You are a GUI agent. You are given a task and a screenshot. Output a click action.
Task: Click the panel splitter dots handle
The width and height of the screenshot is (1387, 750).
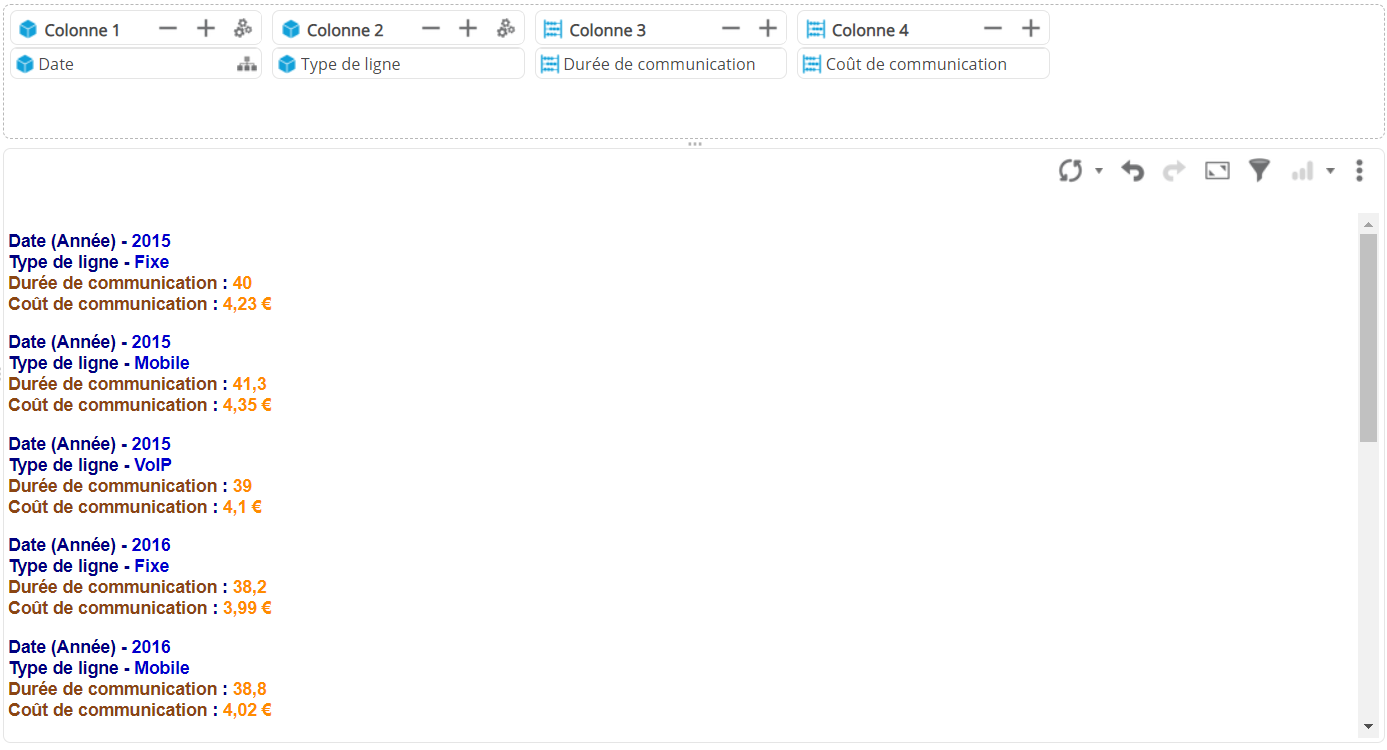tap(694, 144)
